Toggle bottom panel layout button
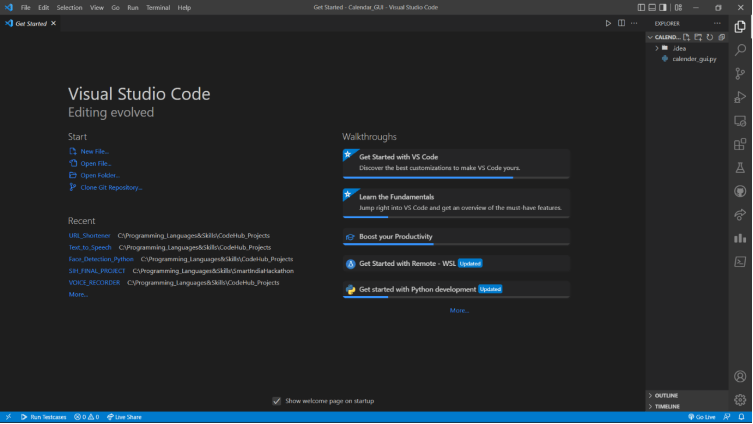 point(652,7)
